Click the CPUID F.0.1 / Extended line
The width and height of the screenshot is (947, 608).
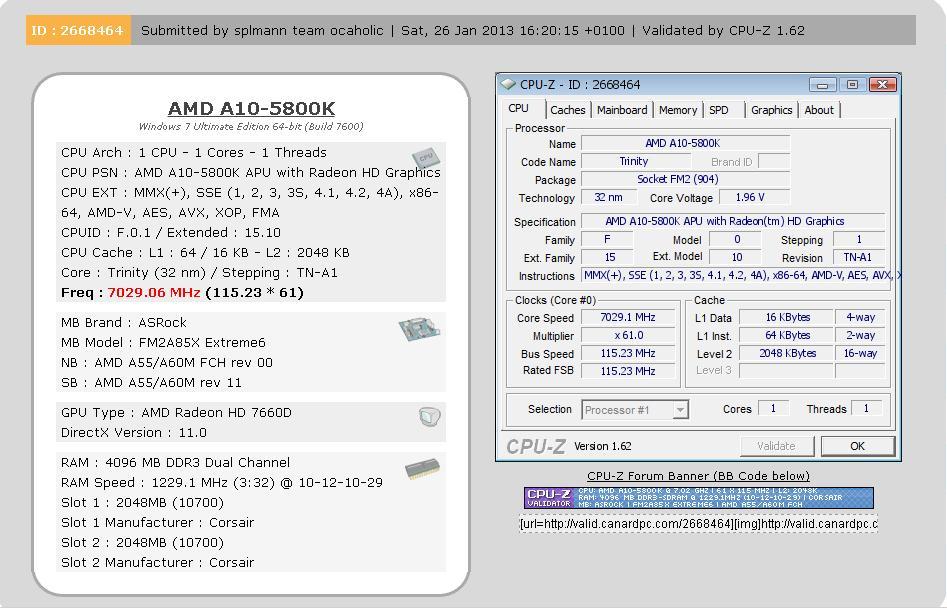point(171,233)
